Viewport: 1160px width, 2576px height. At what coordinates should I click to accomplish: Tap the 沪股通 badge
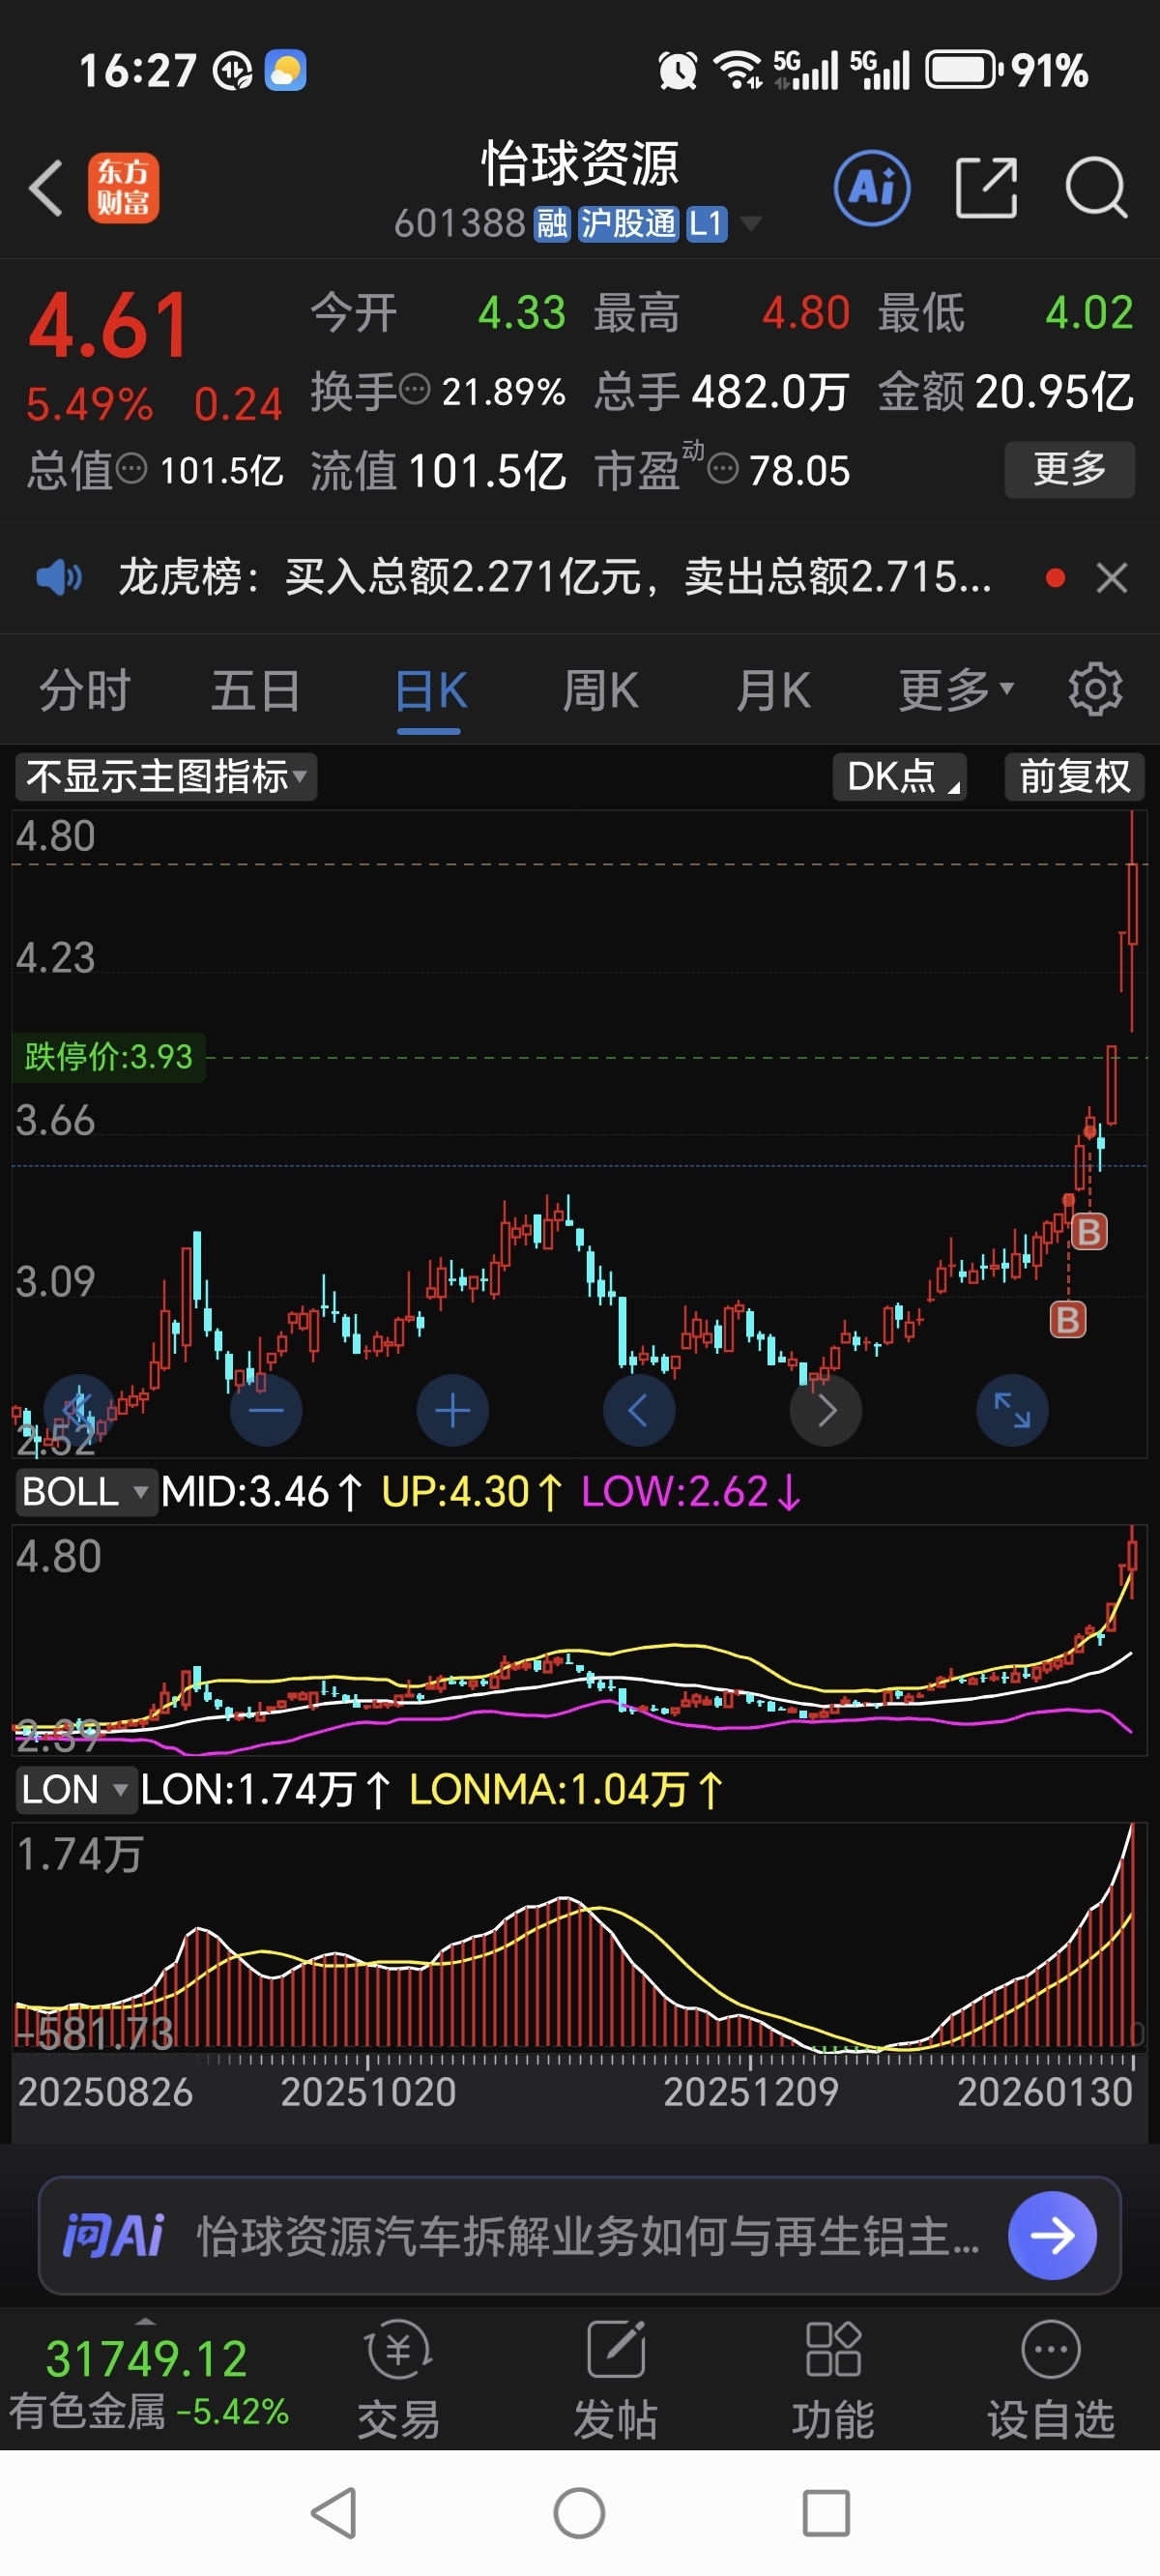(628, 224)
